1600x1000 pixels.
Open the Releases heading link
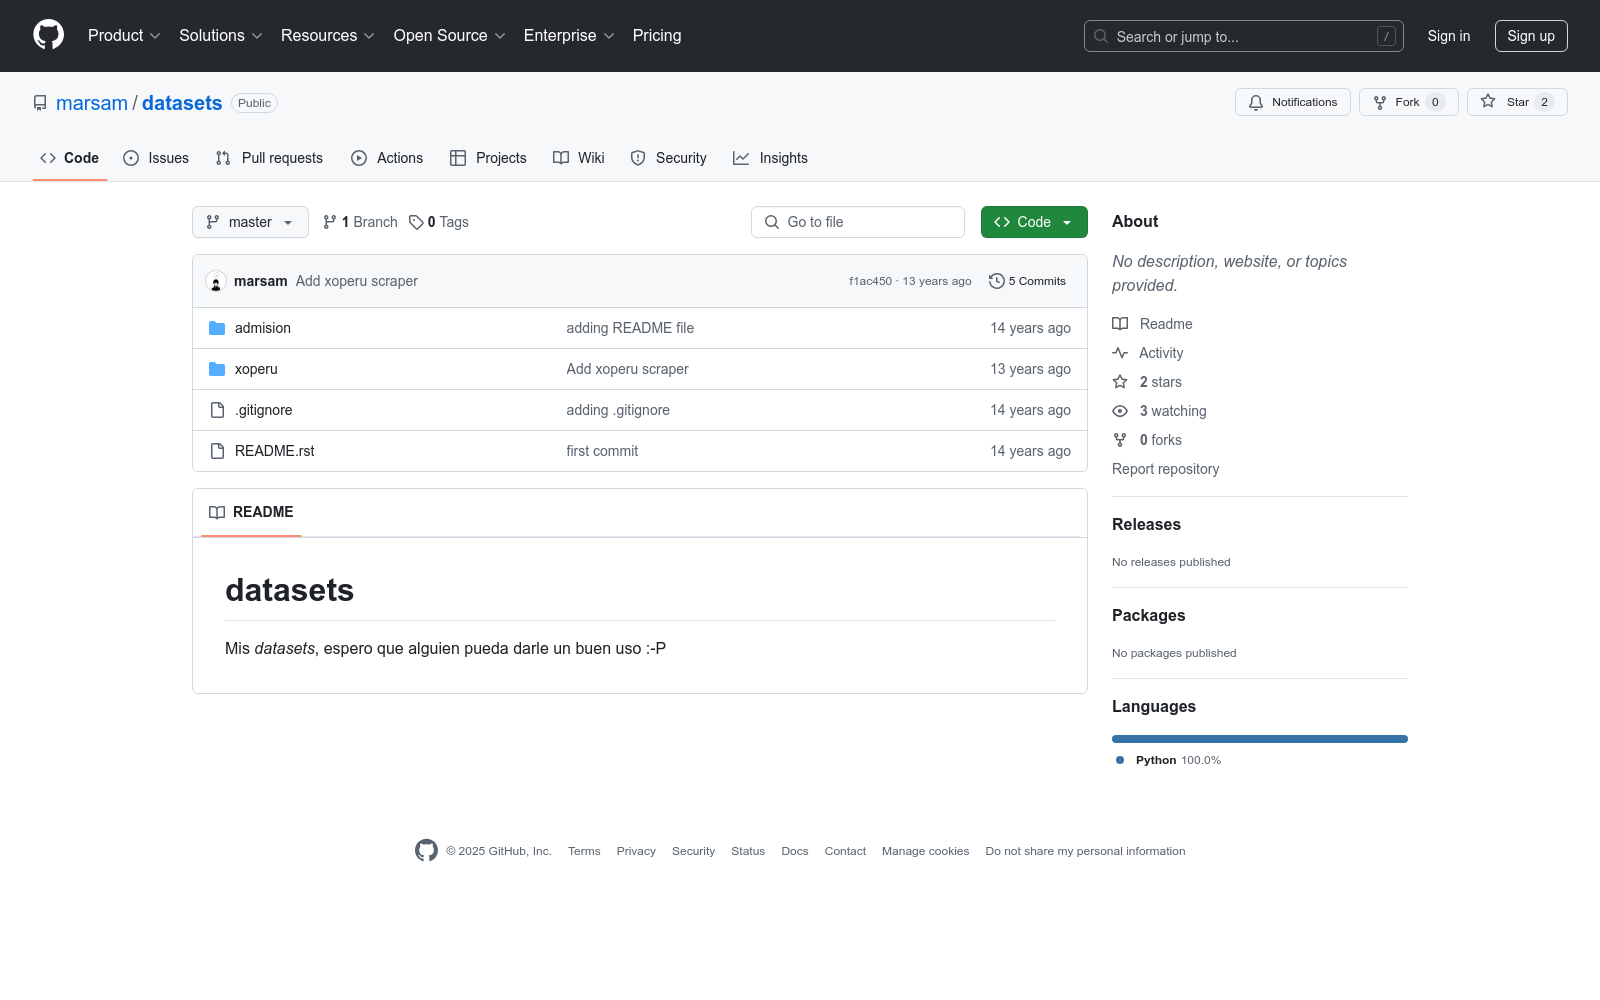[x=1146, y=525]
